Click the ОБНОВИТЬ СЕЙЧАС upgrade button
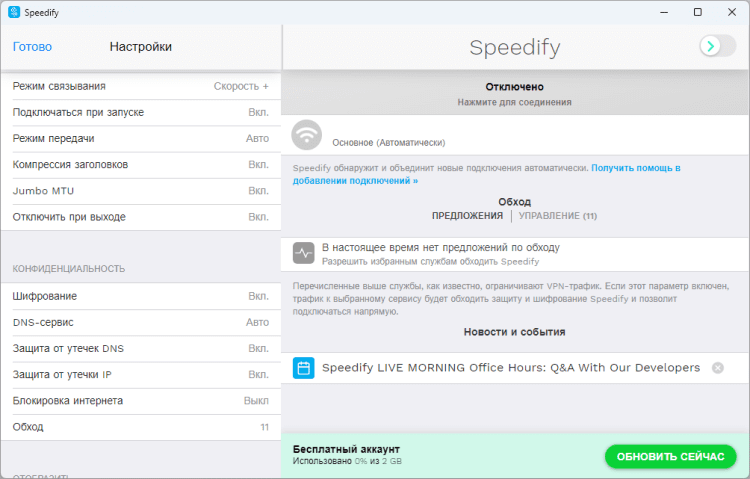 (670, 456)
